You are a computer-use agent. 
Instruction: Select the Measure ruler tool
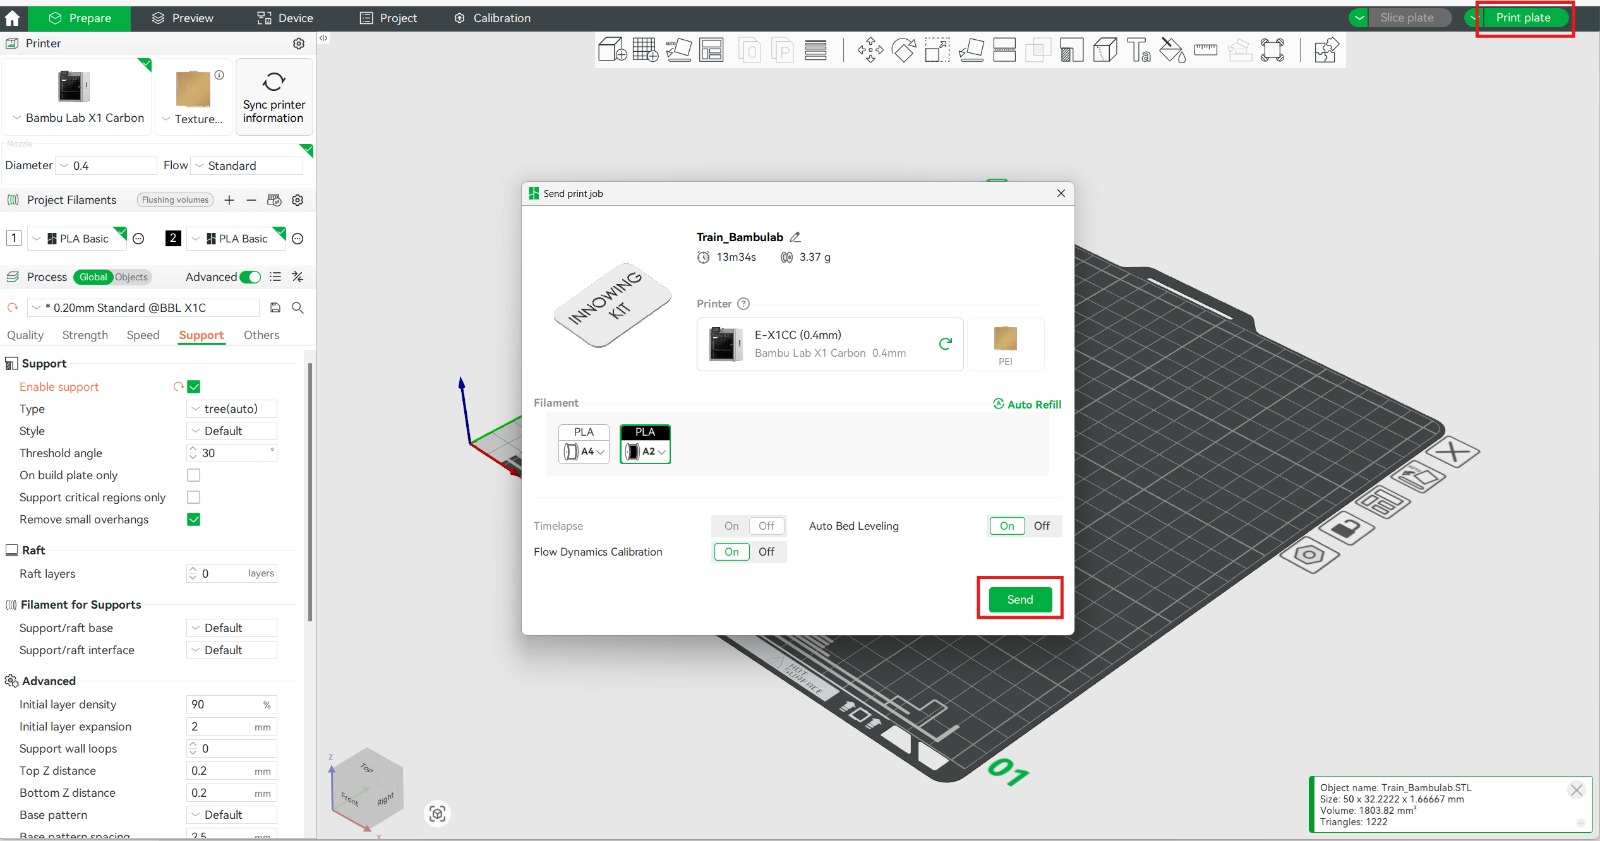click(1205, 50)
